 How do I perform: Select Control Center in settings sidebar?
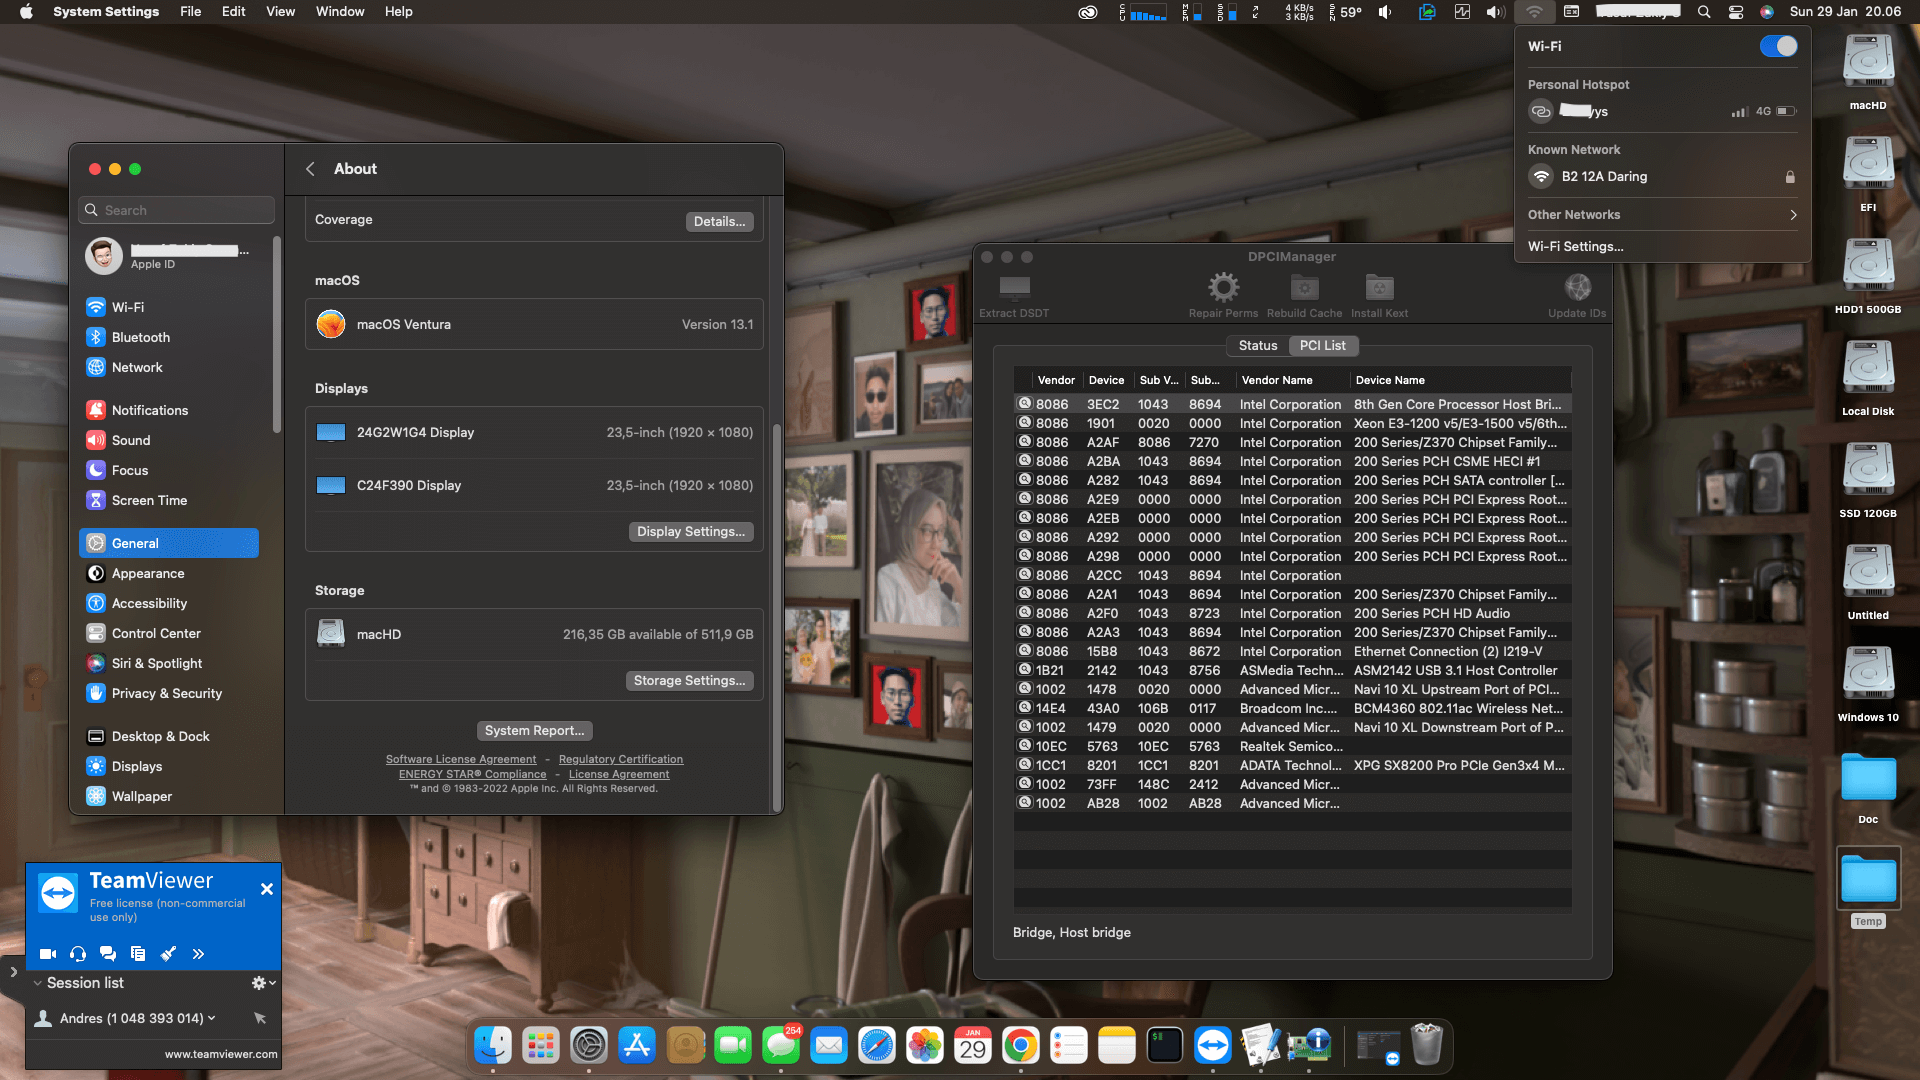coord(168,634)
